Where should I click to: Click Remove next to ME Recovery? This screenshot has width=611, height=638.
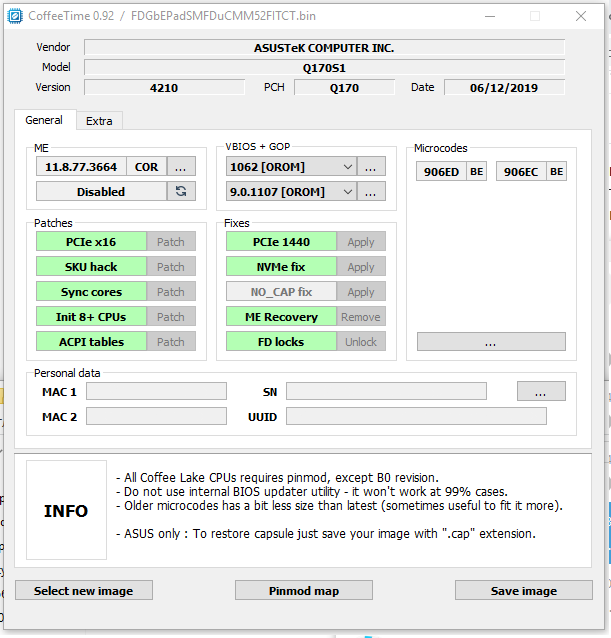click(361, 317)
